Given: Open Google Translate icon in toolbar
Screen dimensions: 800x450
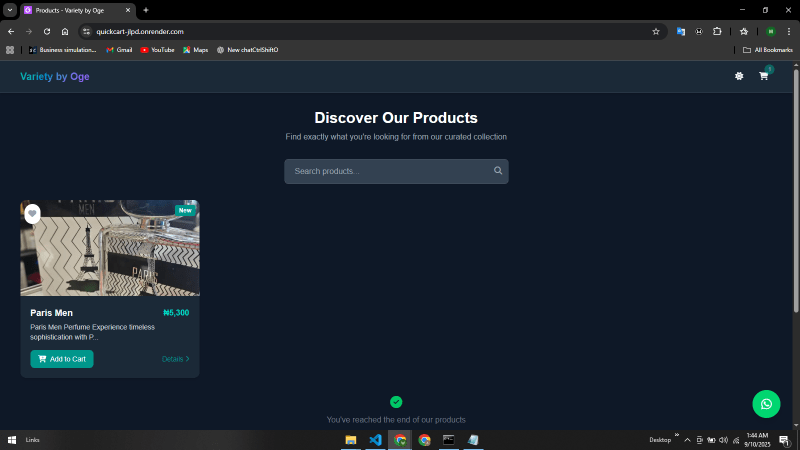Looking at the screenshot, I should (x=681, y=32).
